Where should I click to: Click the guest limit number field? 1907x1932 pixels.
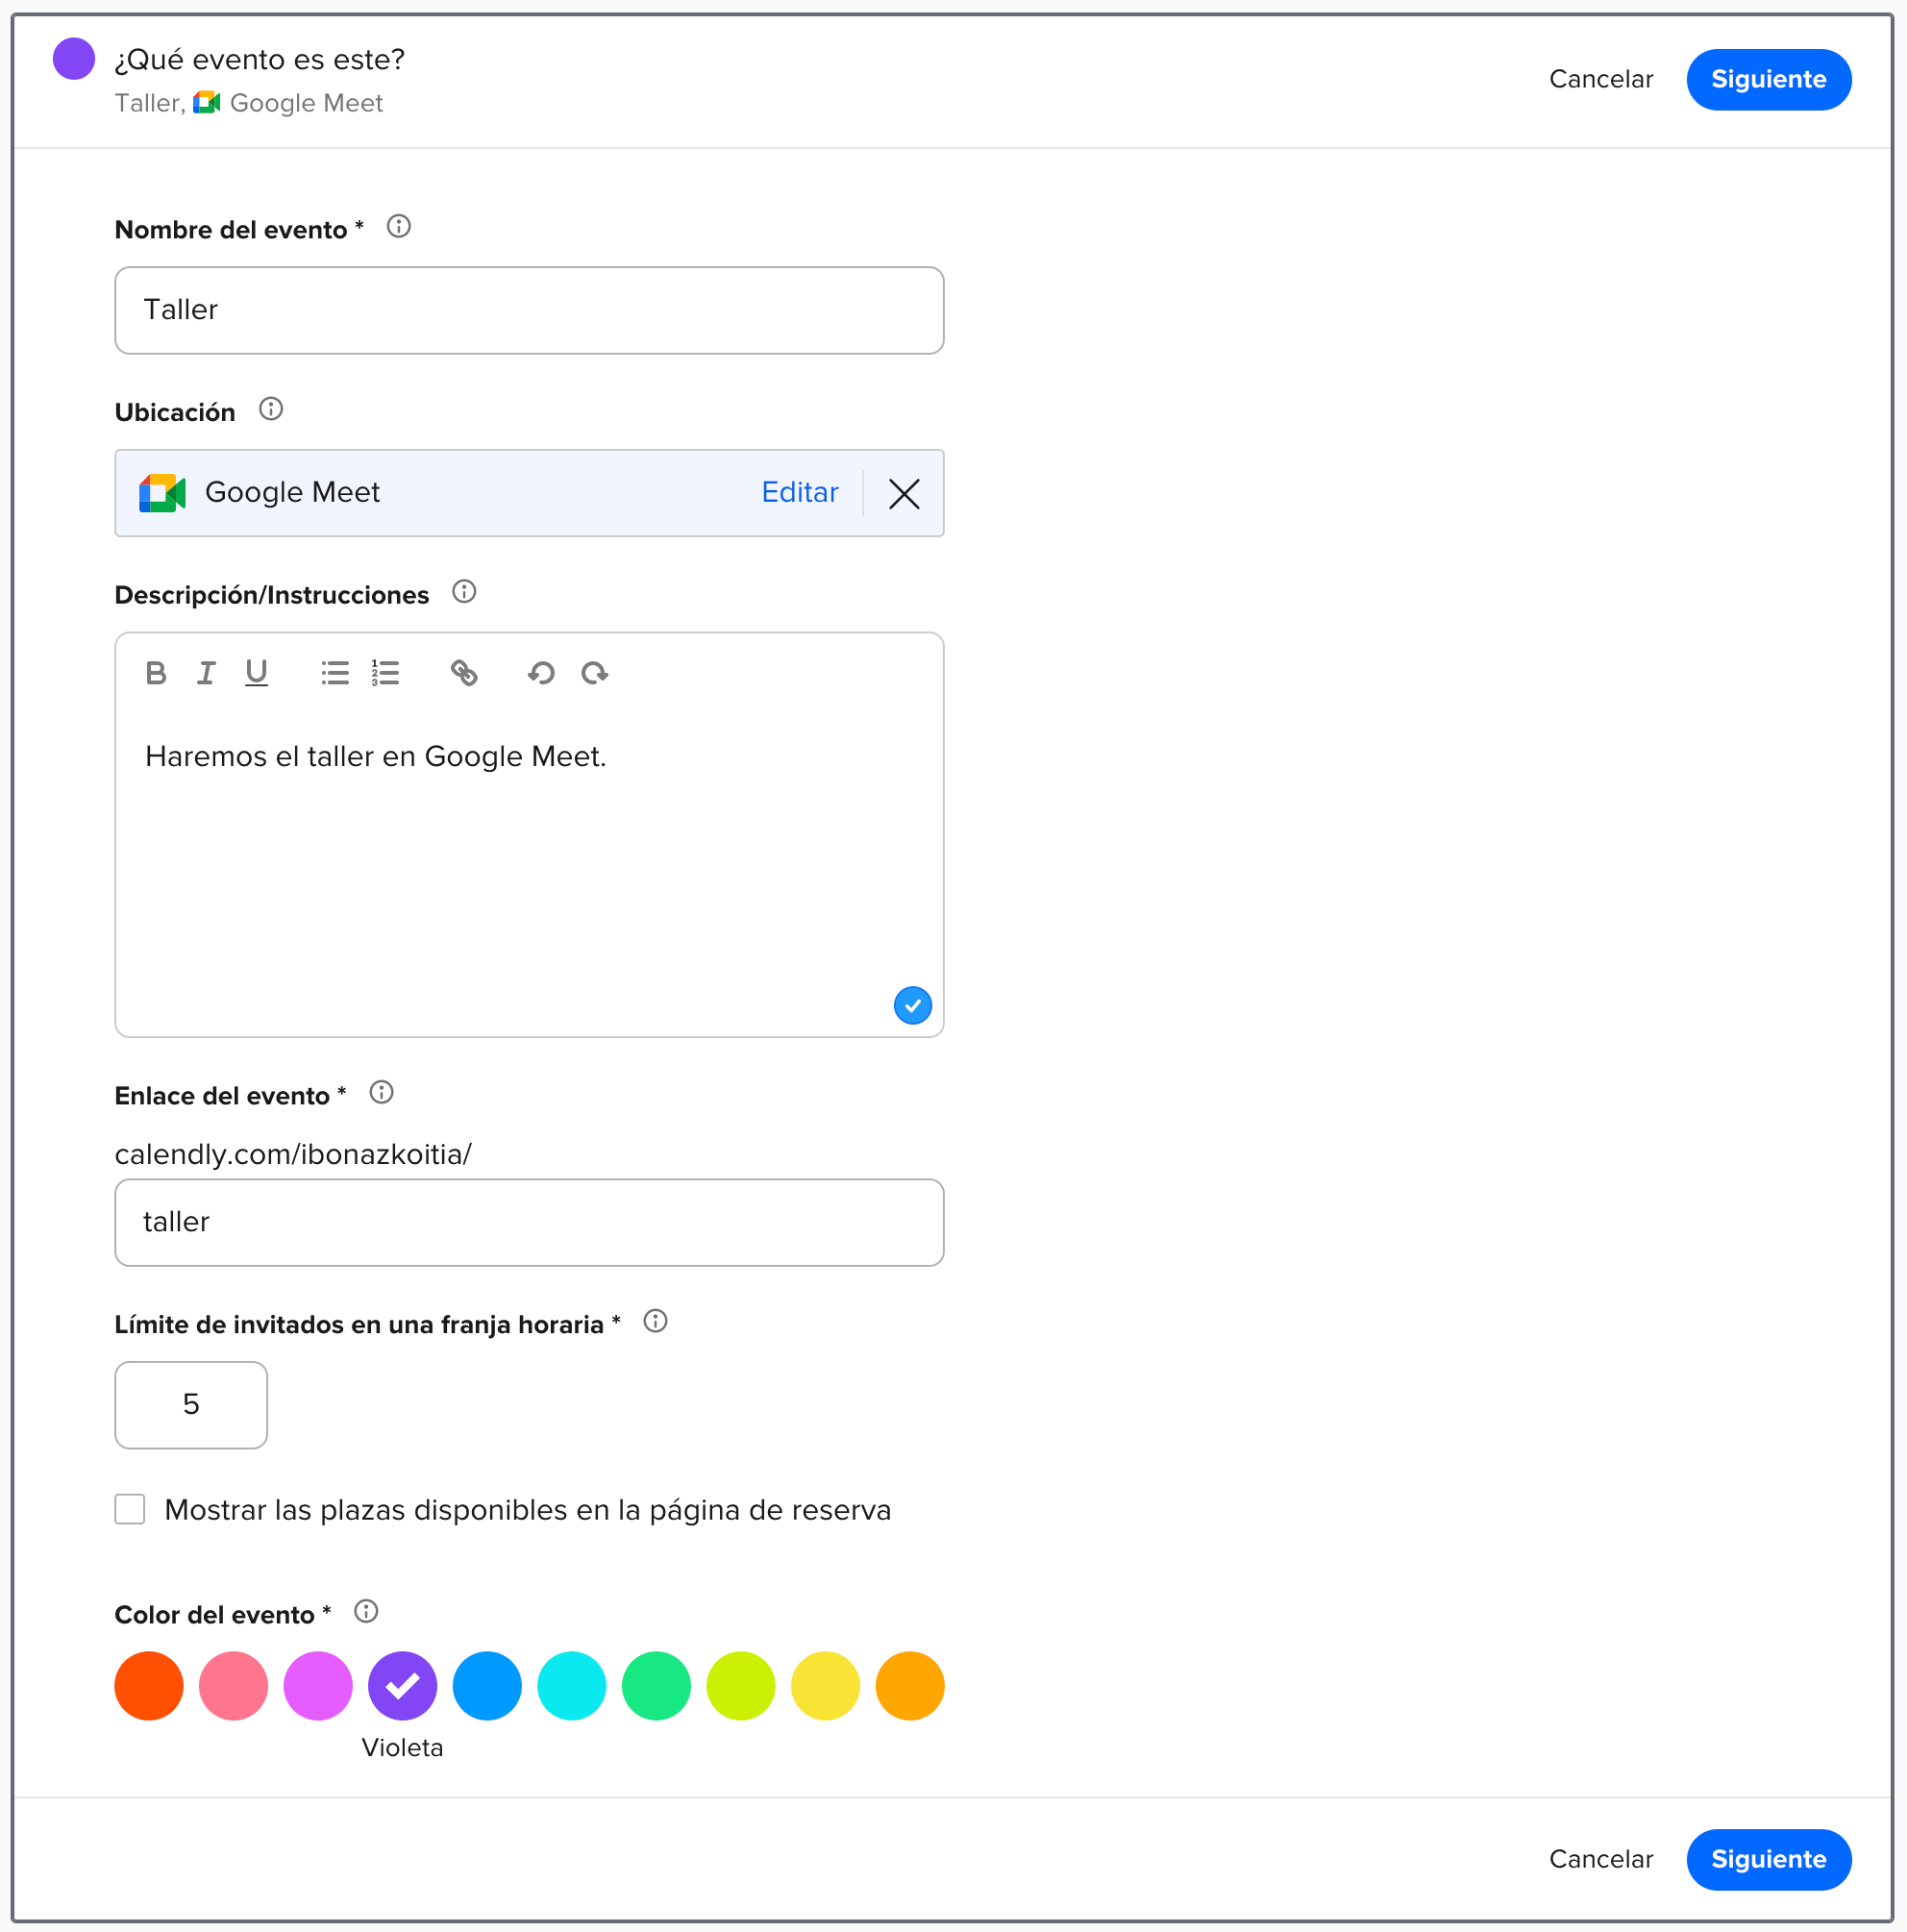191,1405
